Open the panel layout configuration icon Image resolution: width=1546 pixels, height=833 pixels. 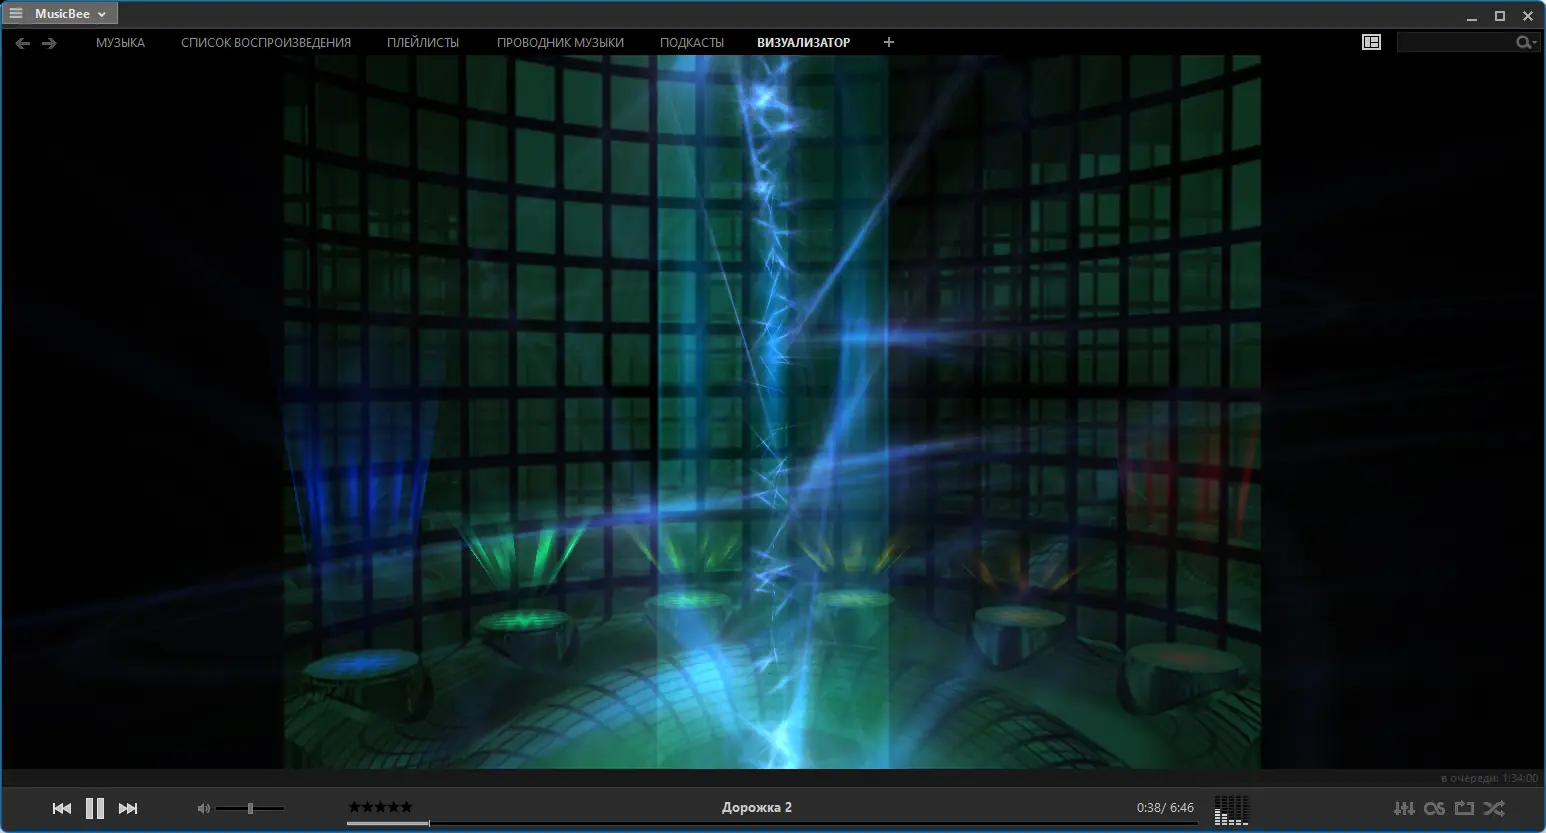[1372, 42]
